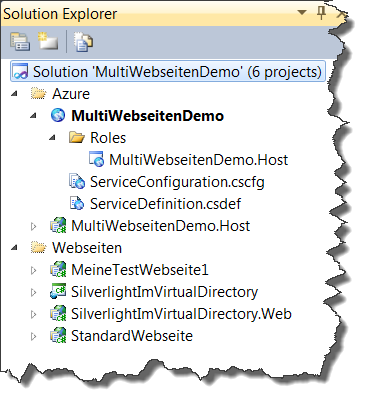Expand the StandardWebseite project

[33, 336]
